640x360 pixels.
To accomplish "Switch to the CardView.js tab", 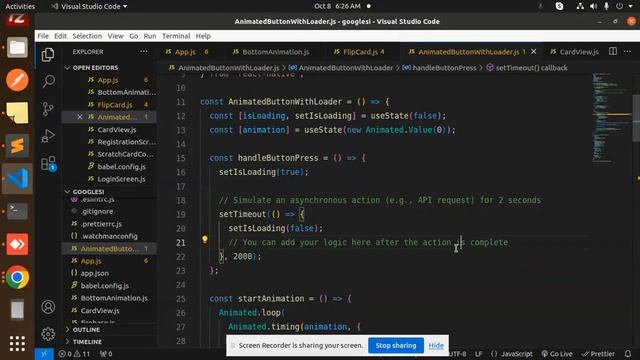I will point(575,52).
